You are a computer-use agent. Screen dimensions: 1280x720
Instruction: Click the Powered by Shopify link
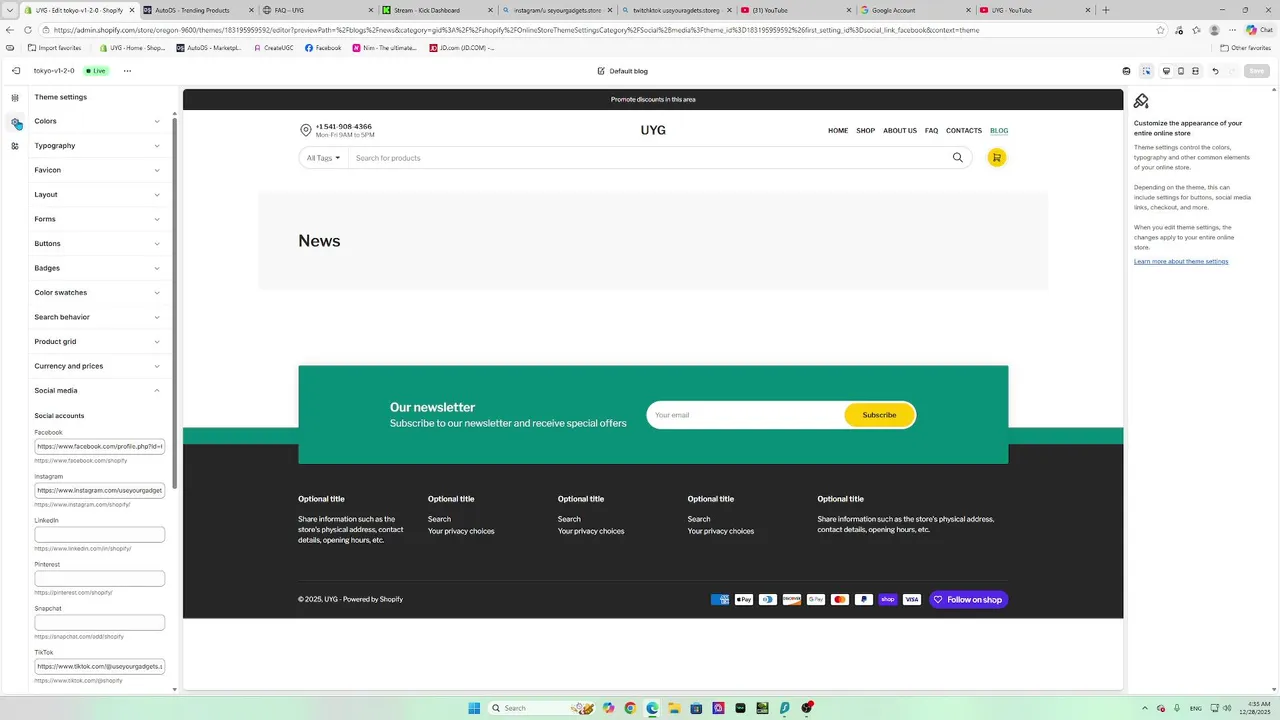373,600
